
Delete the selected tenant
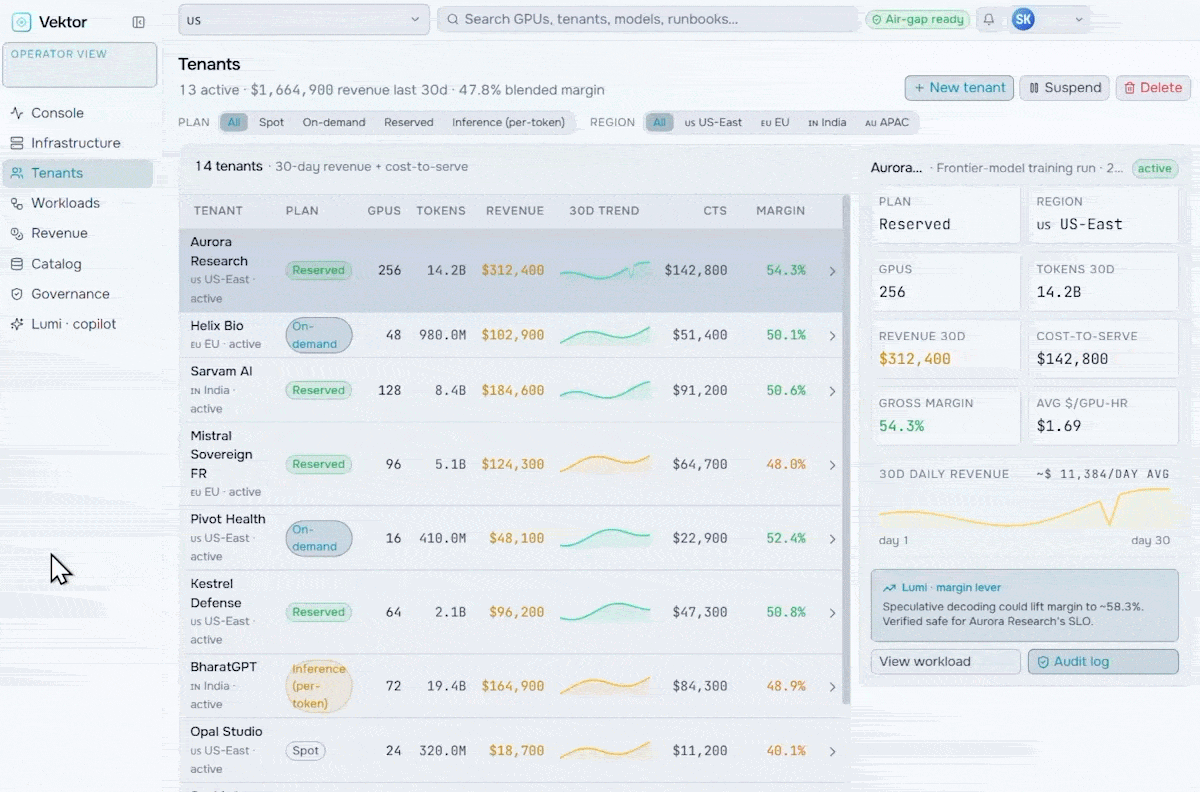(x=1153, y=88)
